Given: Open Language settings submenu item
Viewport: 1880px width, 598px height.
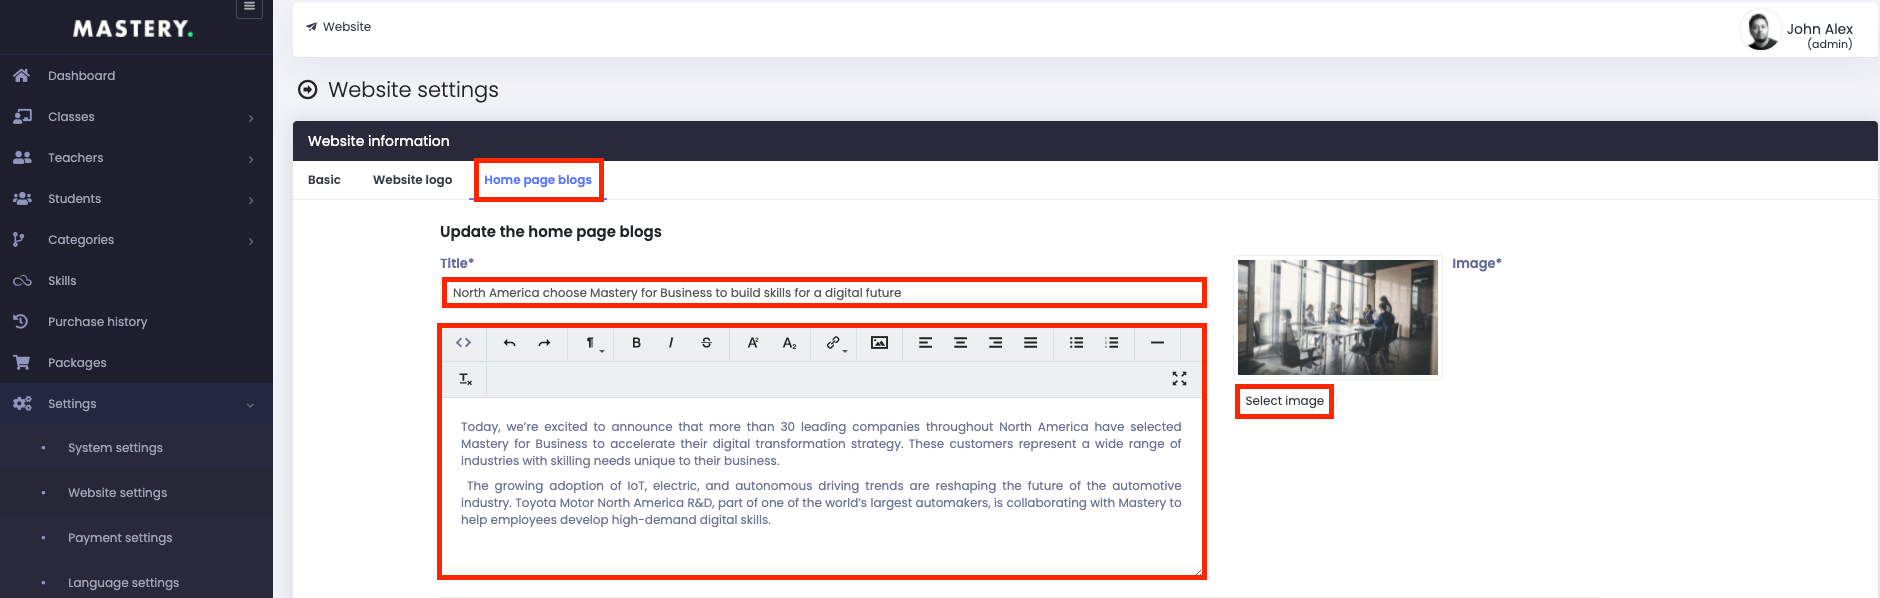Looking at the screenshot, I should point(123,583).
